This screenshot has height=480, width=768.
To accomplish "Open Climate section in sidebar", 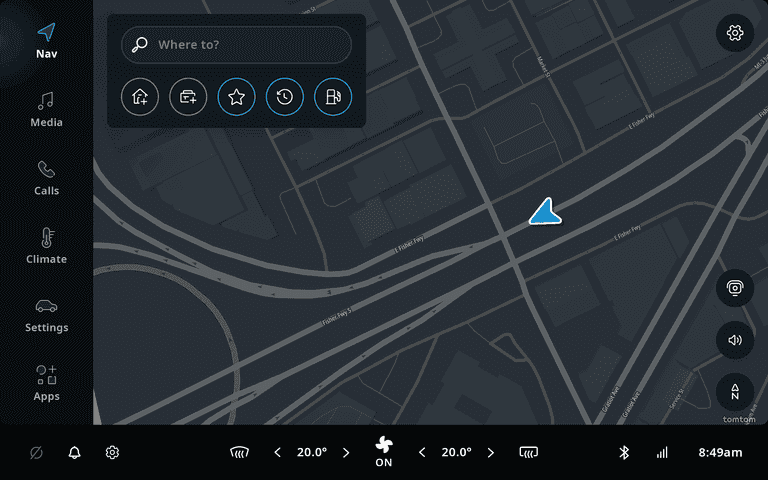I will [46, 246].
